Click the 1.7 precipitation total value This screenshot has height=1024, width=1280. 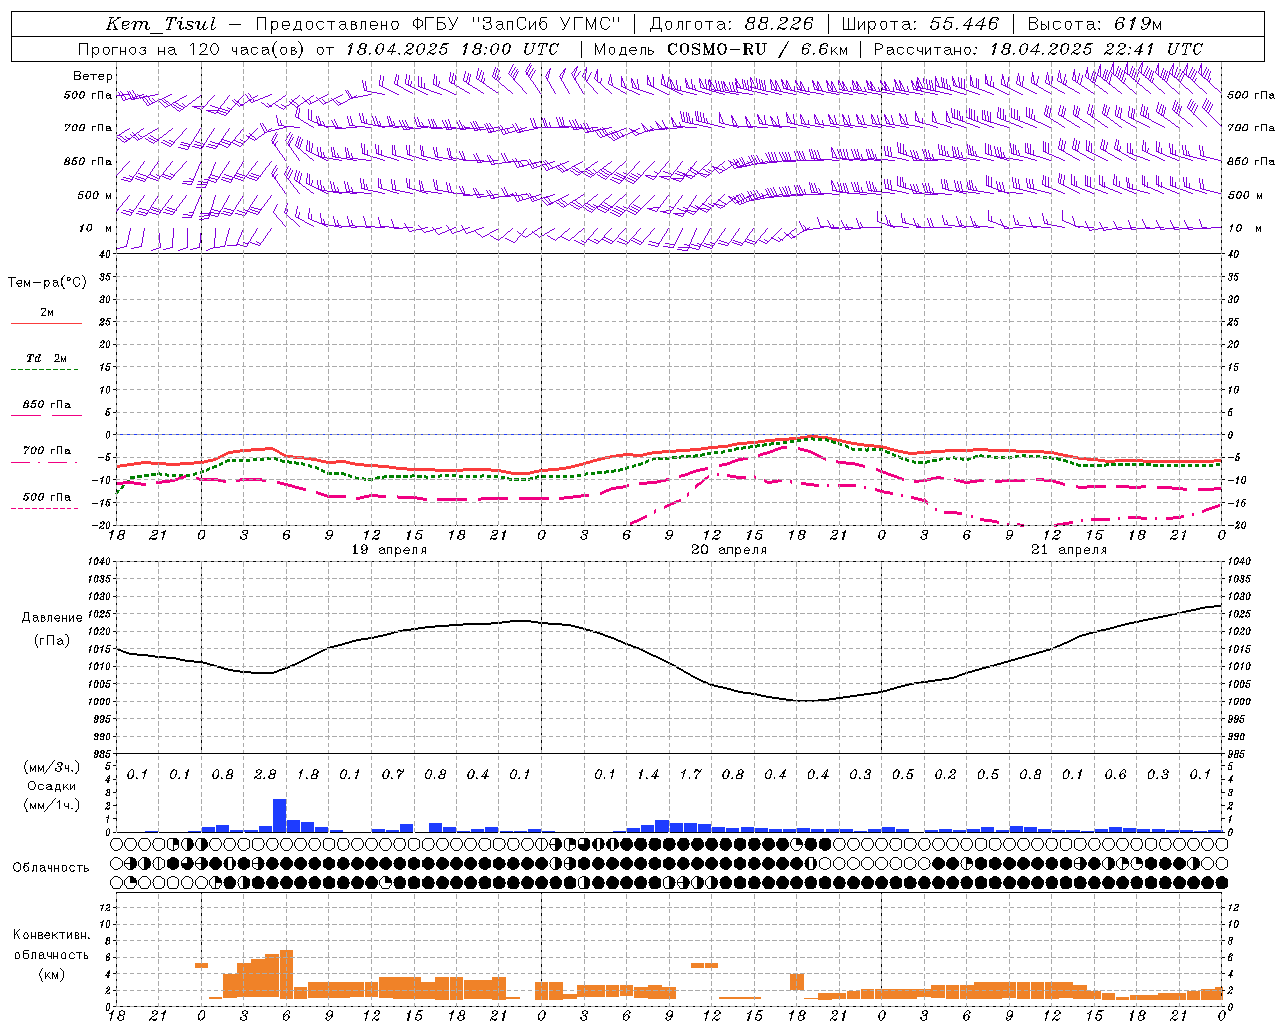coord(690,775)
